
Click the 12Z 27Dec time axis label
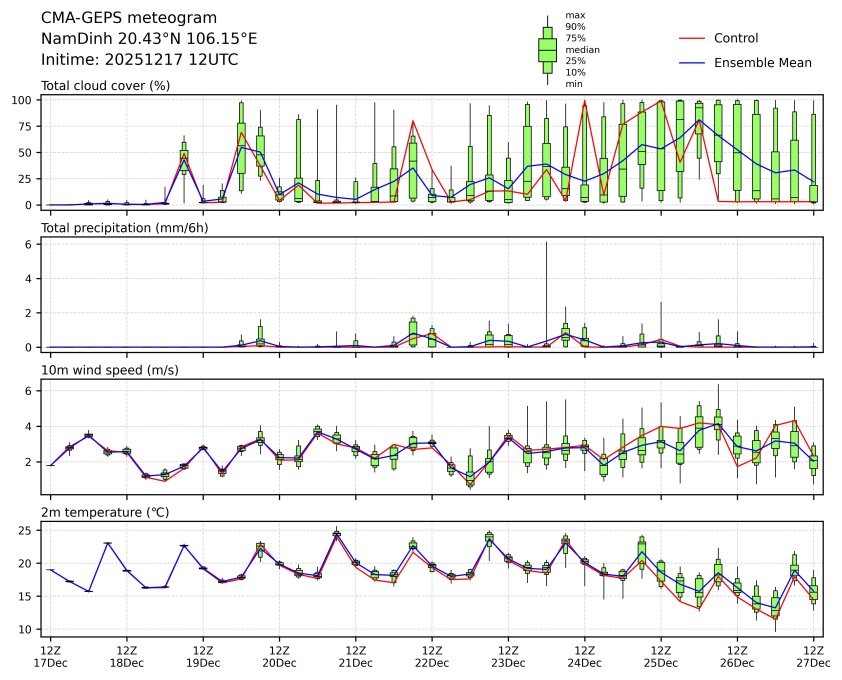[x=813, y=655]
